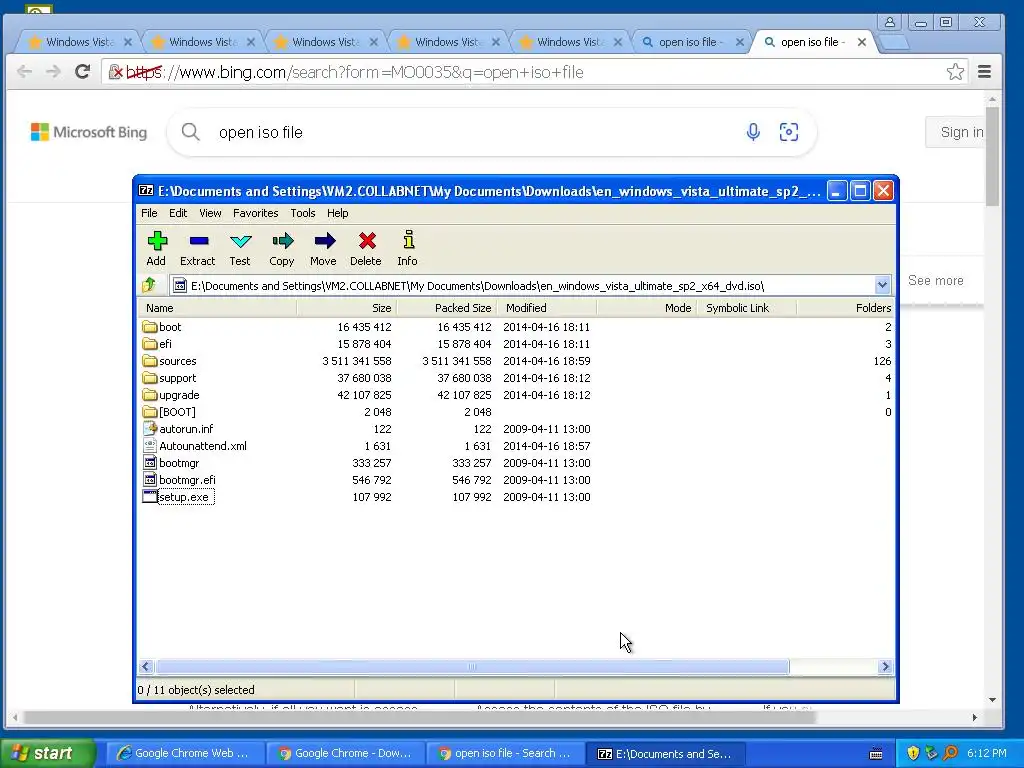Image resolution: width=1024 pixels, height=768 pixels.
Task: Click the Folders column header
Action: click(846, 308)
